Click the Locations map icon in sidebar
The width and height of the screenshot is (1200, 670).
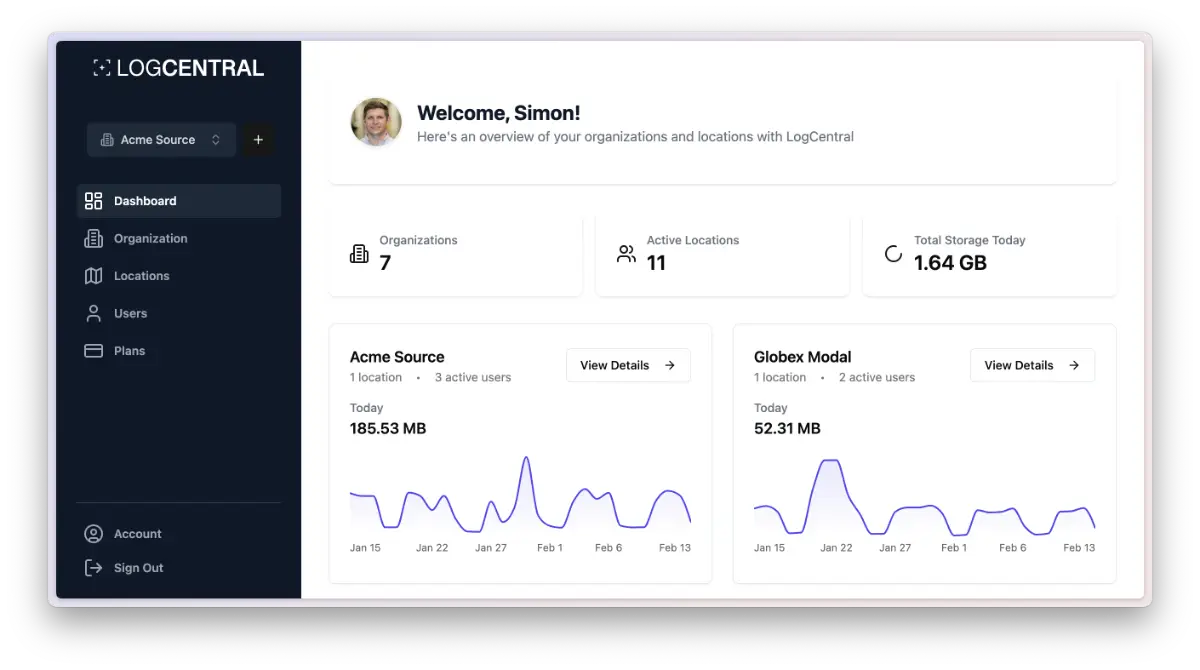point(94,276)
